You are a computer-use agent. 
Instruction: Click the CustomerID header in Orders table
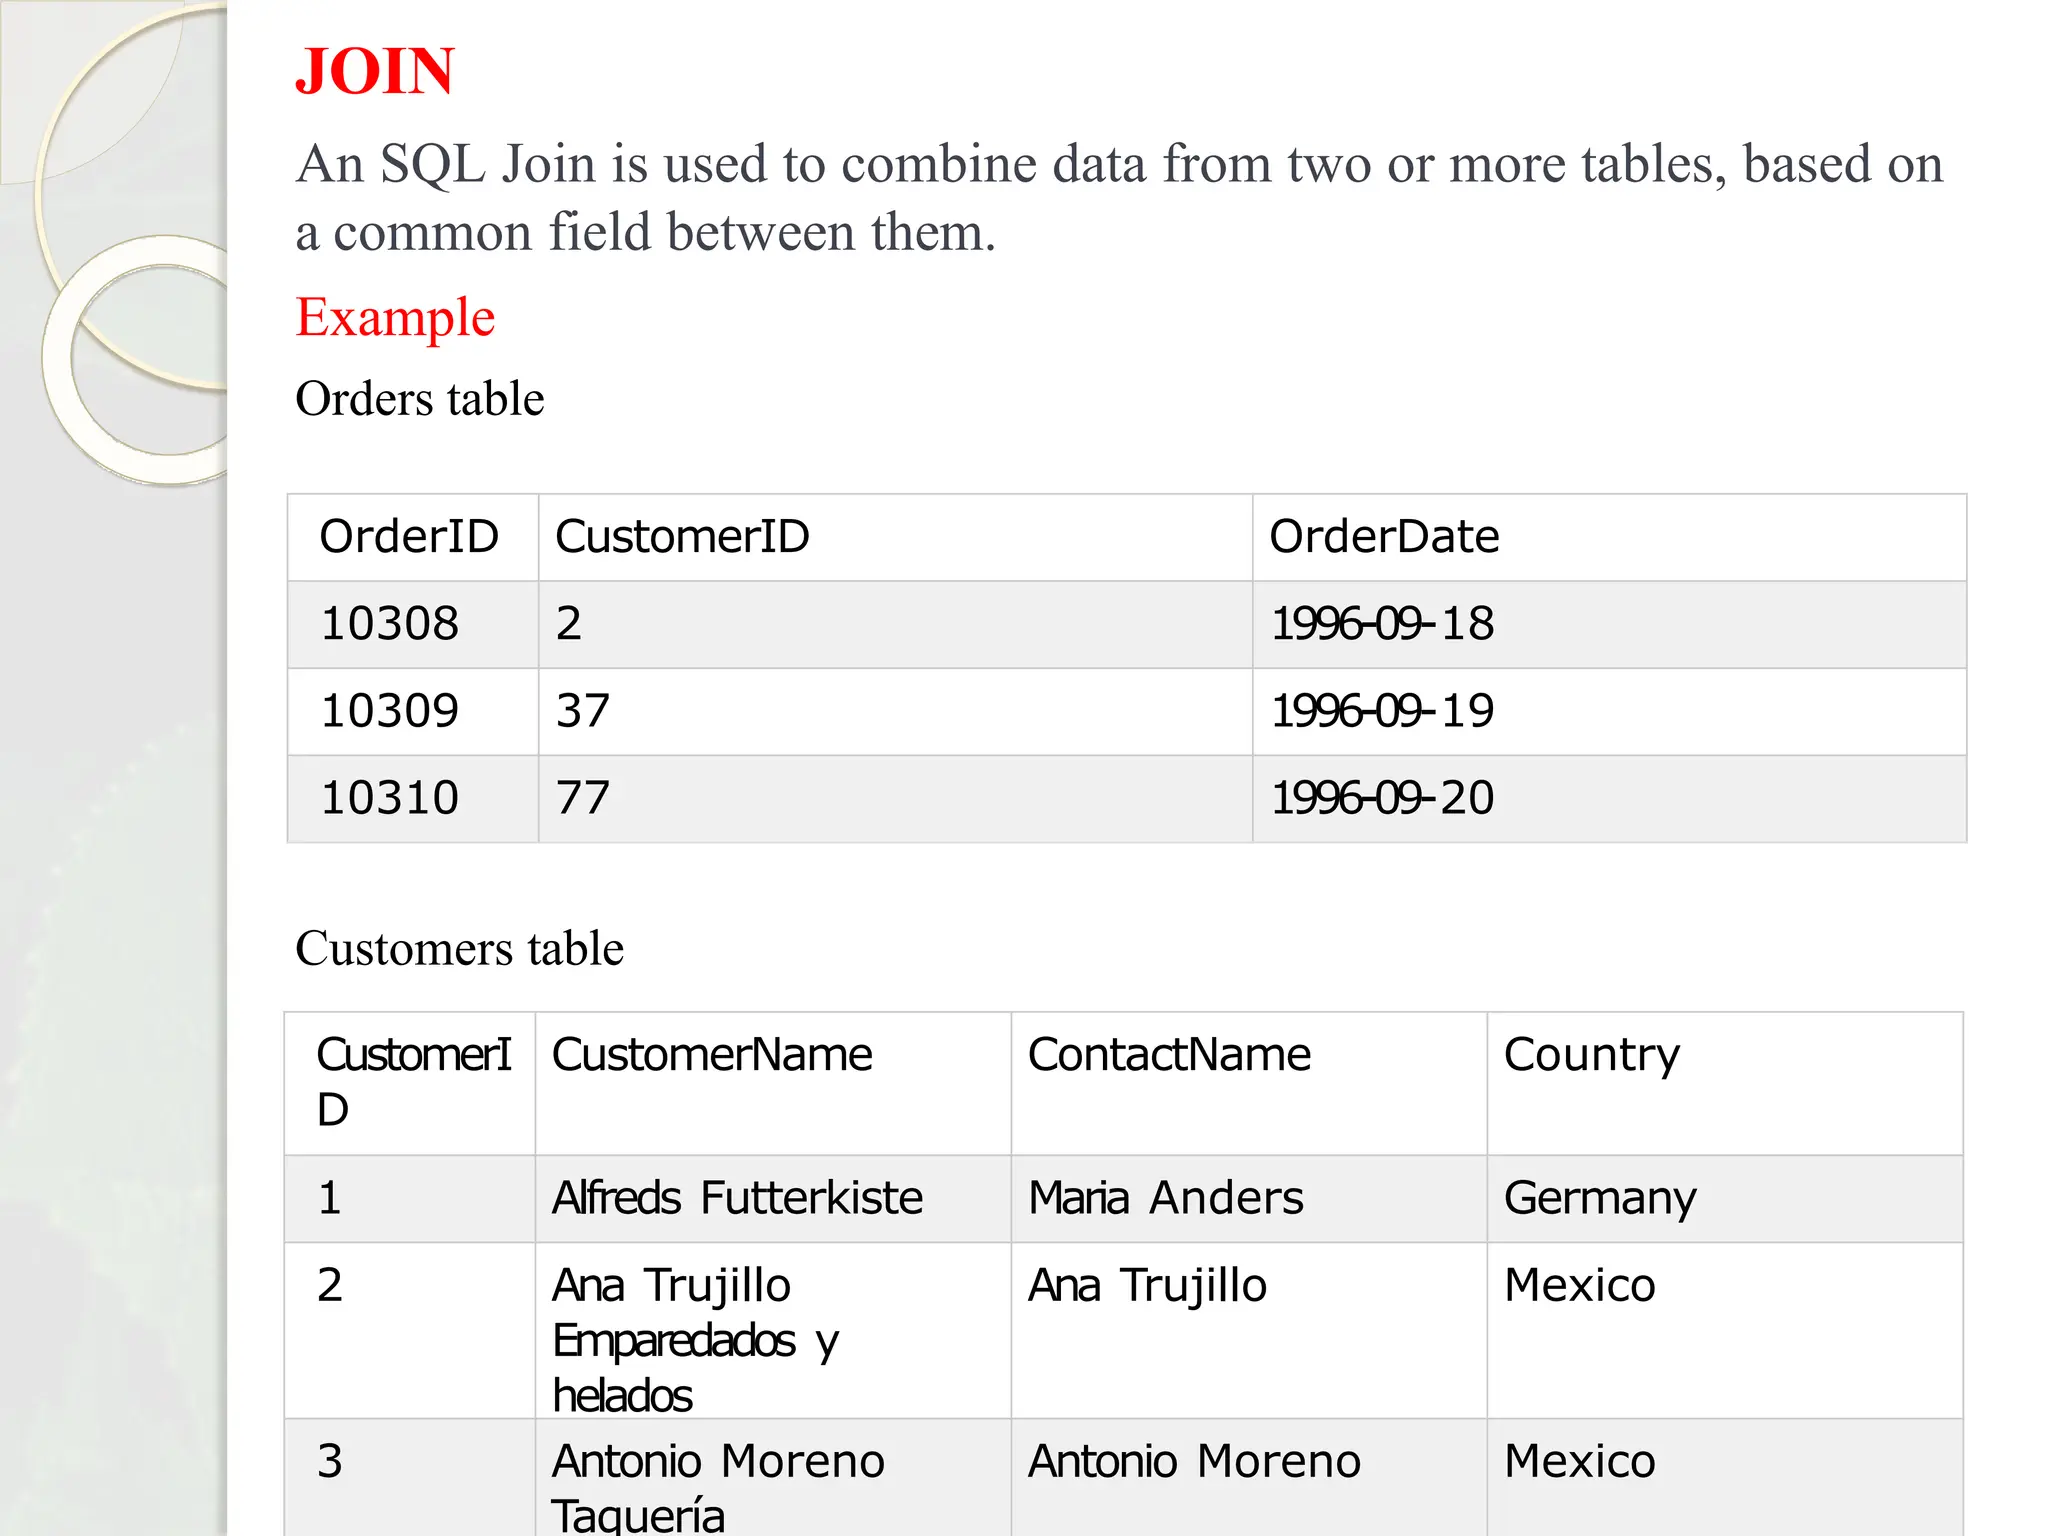(682, 537)
